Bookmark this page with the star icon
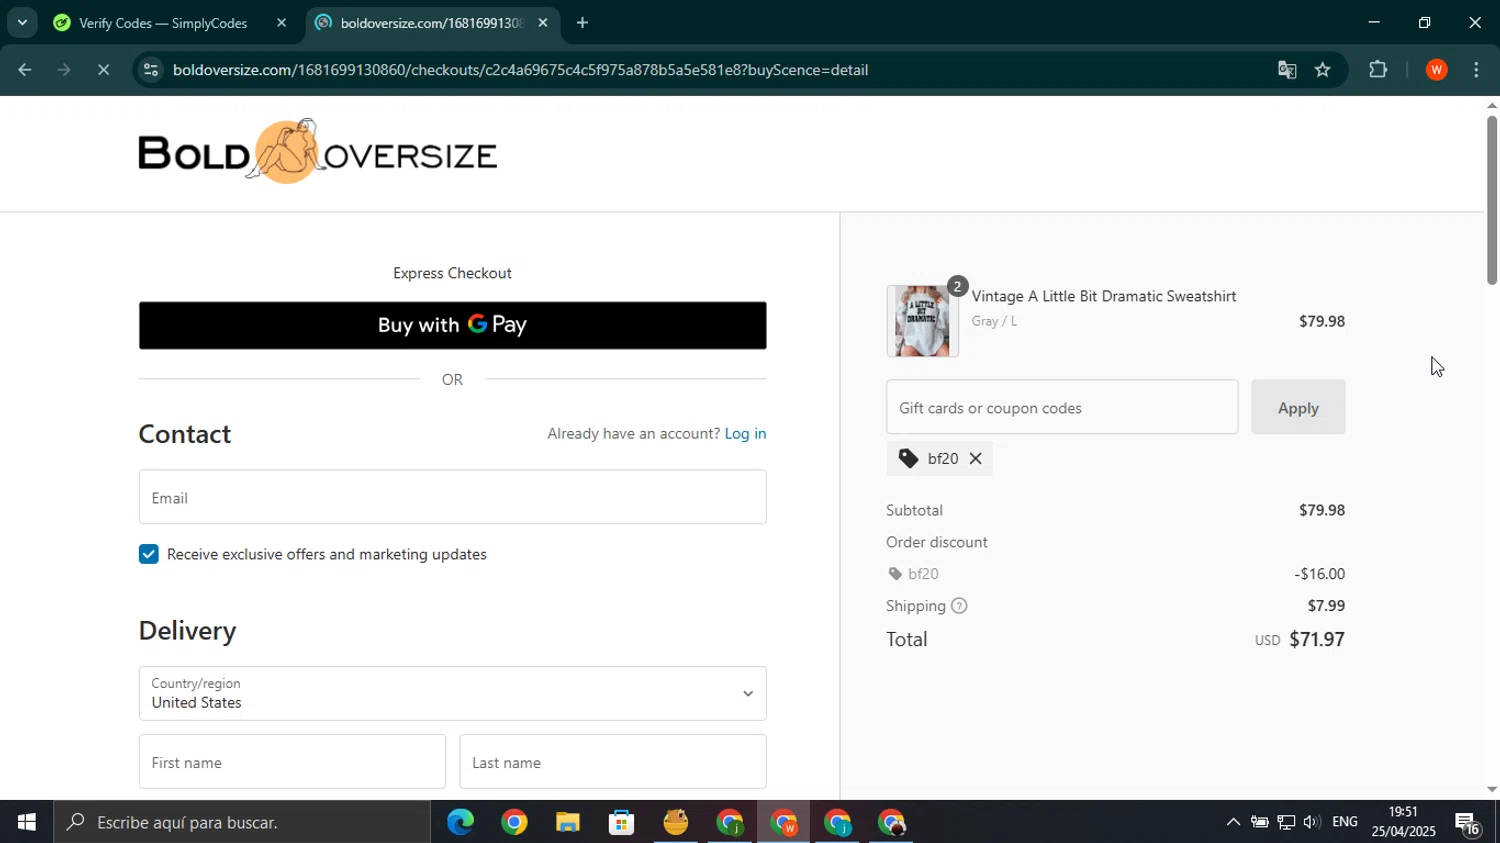This screenshot has height=843, width=1500. 1323,70
